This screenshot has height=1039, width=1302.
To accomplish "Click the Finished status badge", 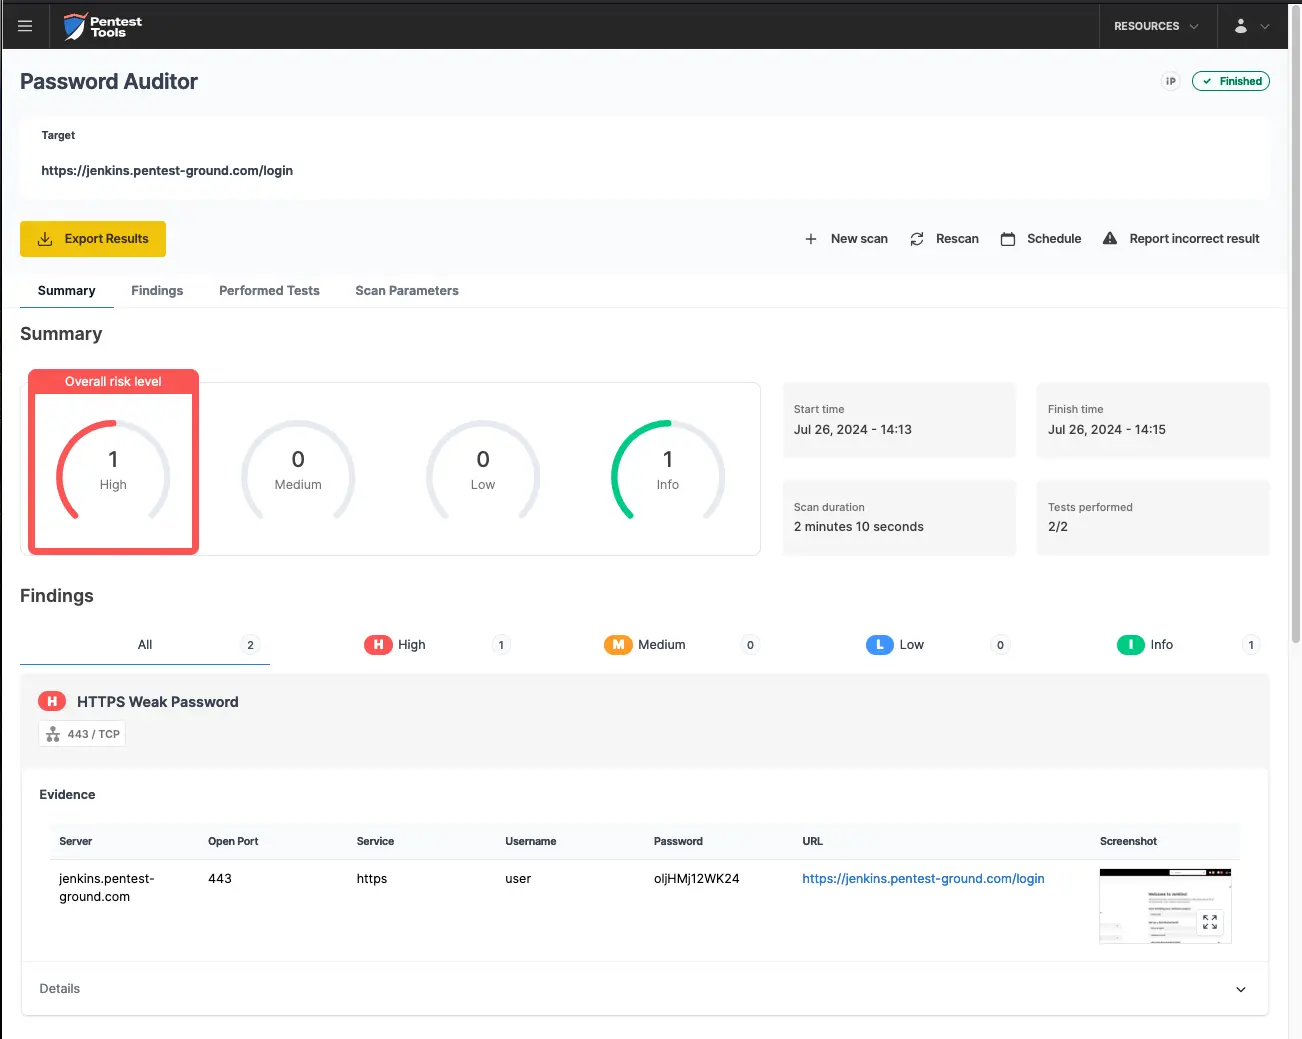I will (x=1231, y=81).
